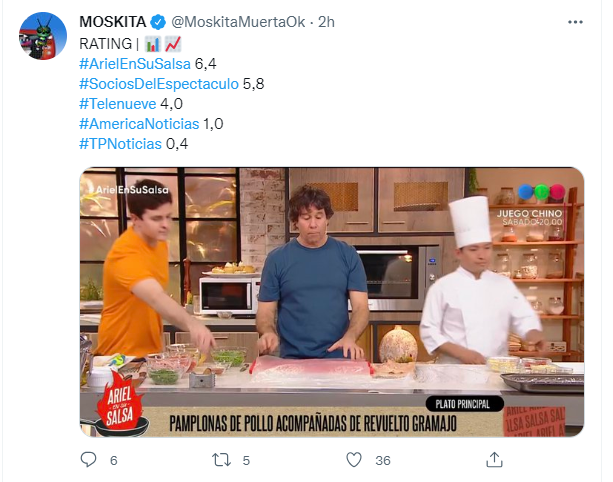Click the blue verified badge
This screenshot has height=482, width=613.
pos(158,22)
